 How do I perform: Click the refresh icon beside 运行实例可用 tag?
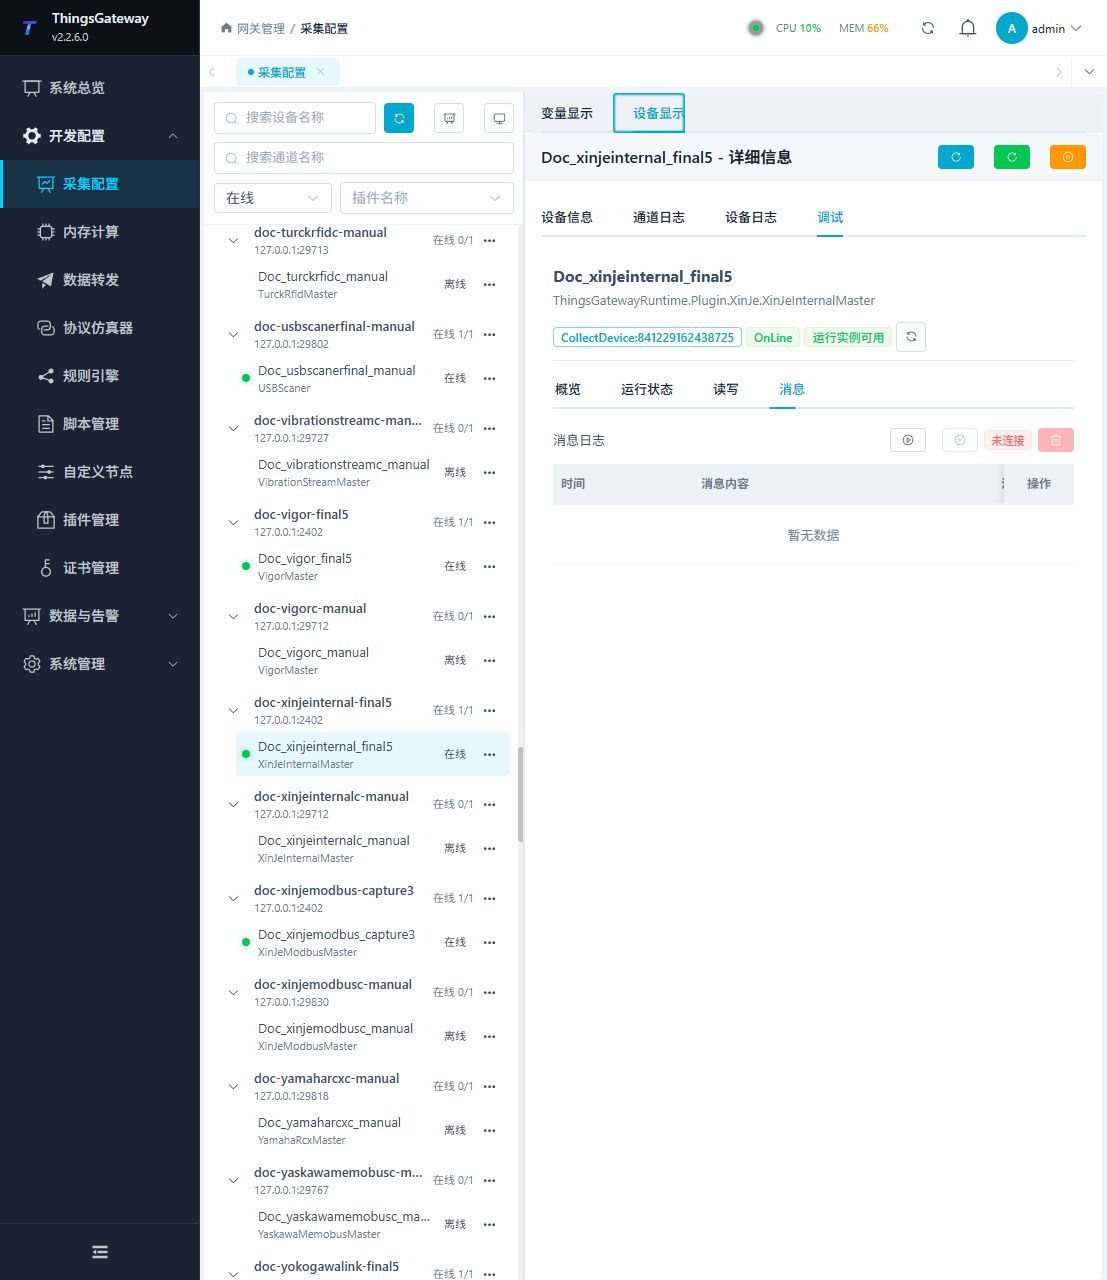coord(911,337)
